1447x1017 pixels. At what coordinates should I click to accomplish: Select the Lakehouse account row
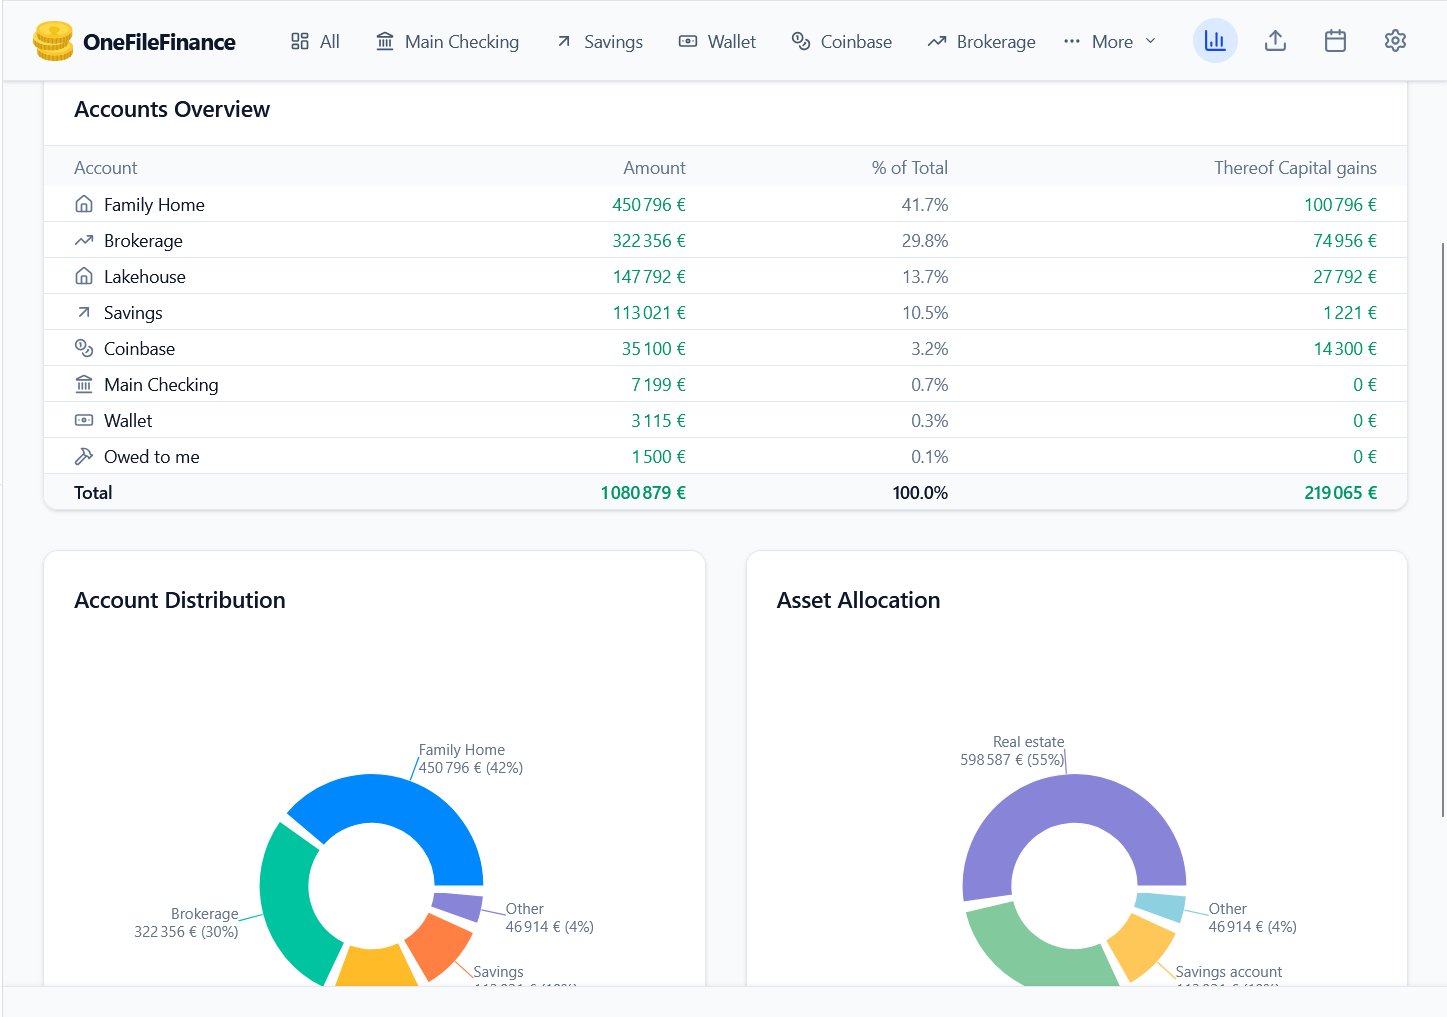400,276
